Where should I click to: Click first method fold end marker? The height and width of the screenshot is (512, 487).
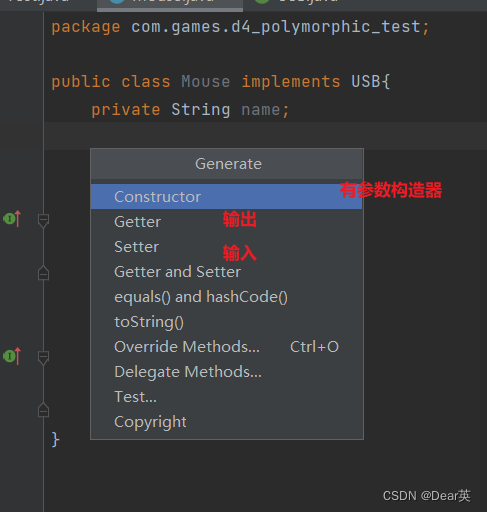(43, 273)
